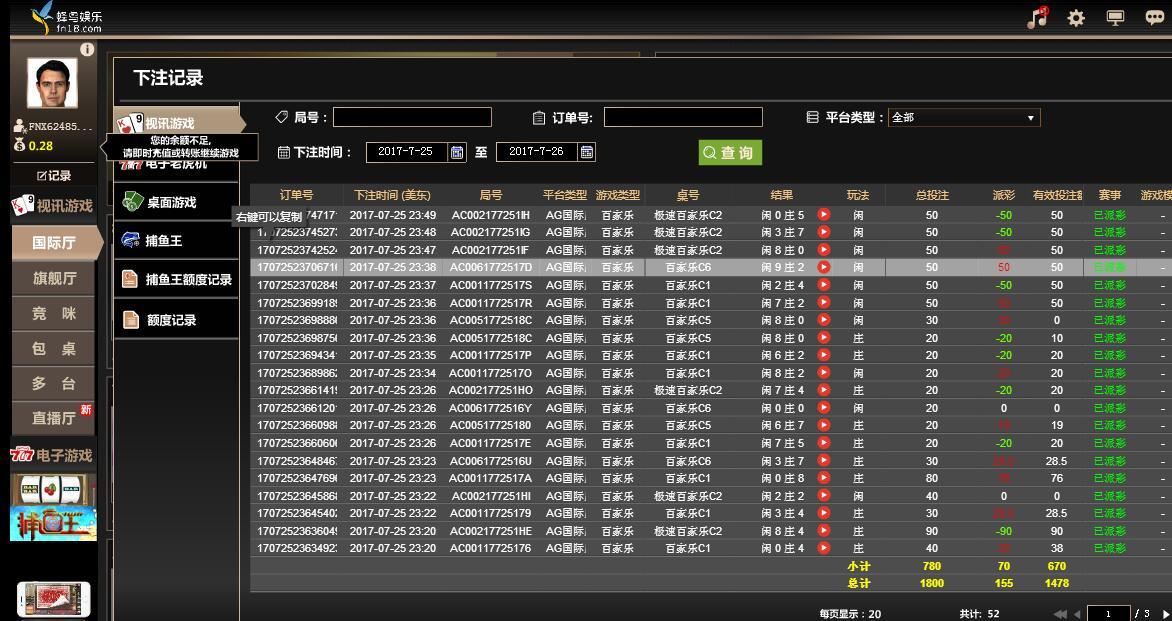Go to first page arrow
Image resolution: width=1172 pixels, height=621 pixels.
pos(1060,614)
